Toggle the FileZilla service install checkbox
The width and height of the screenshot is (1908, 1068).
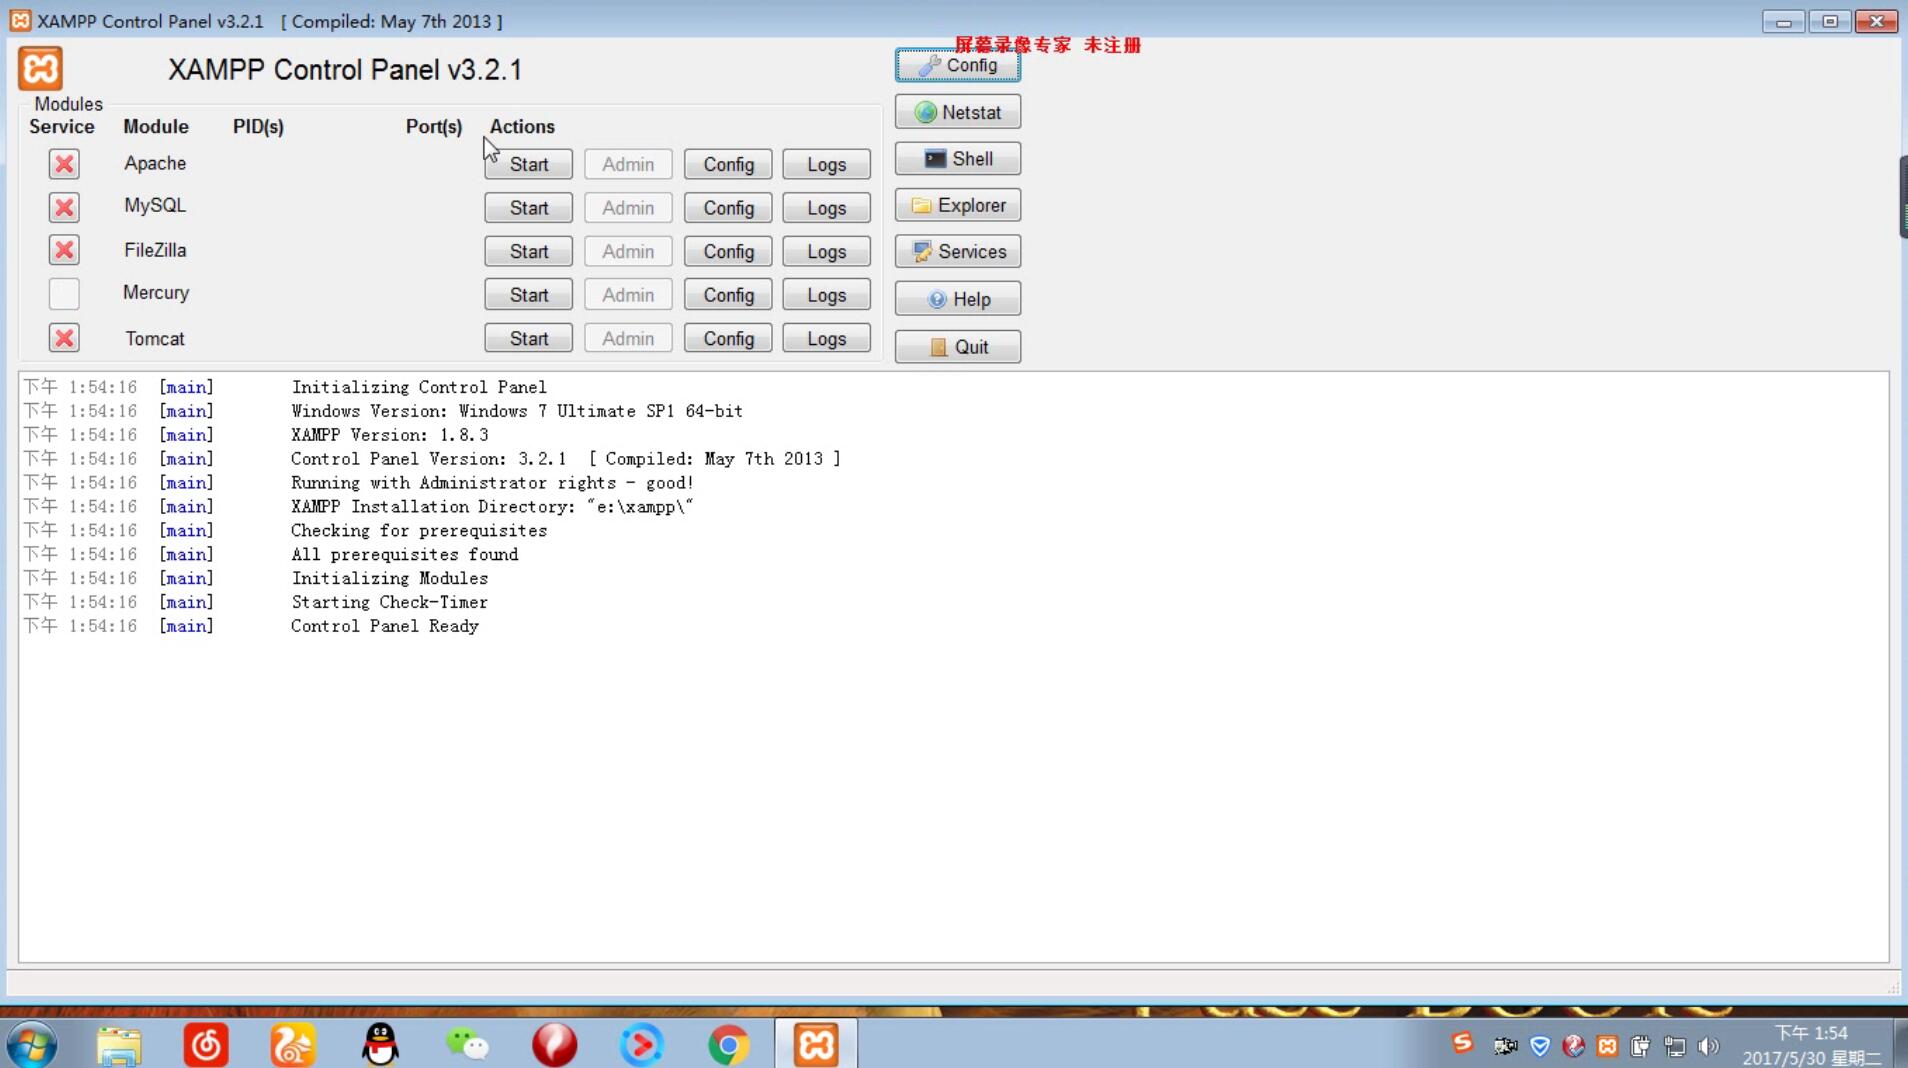tap(64, 250)
